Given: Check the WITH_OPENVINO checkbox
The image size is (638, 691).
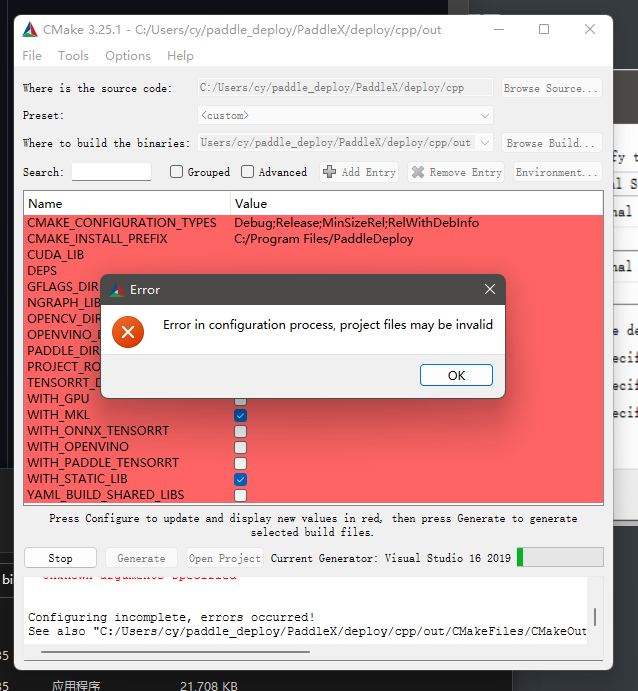Looking at the screenshot, I should pos(241,447).
